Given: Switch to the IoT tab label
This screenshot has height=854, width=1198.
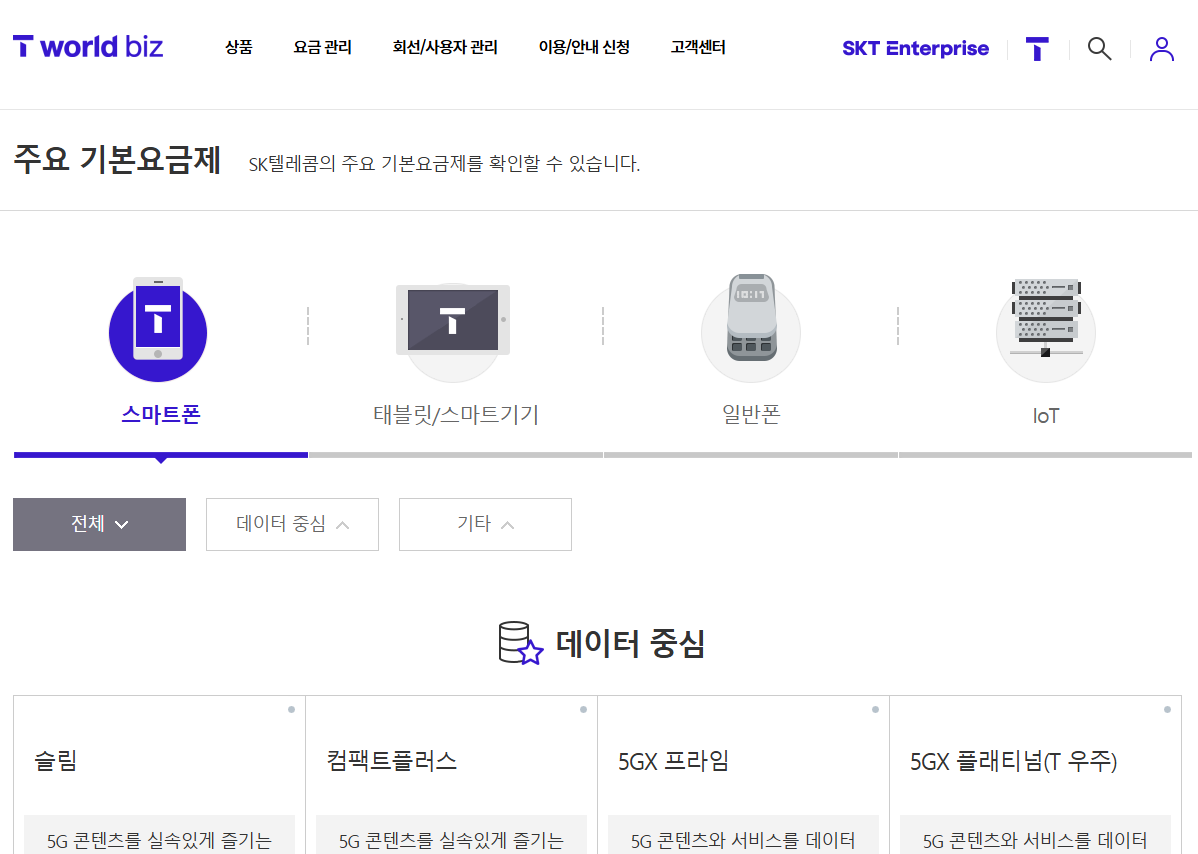Looking at the screenshot, I should pyautogui.click(x=1046, y=416).
